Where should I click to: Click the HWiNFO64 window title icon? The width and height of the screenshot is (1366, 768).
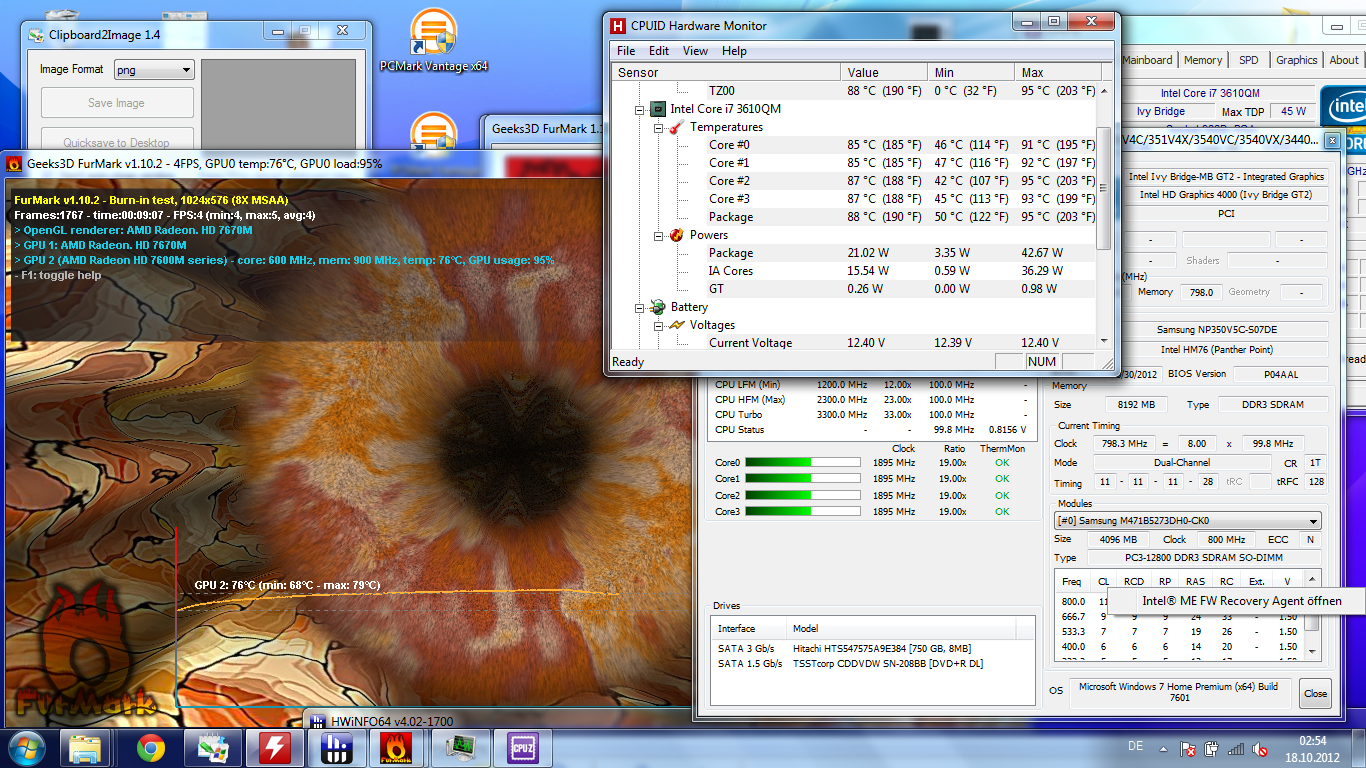point(317,721)
